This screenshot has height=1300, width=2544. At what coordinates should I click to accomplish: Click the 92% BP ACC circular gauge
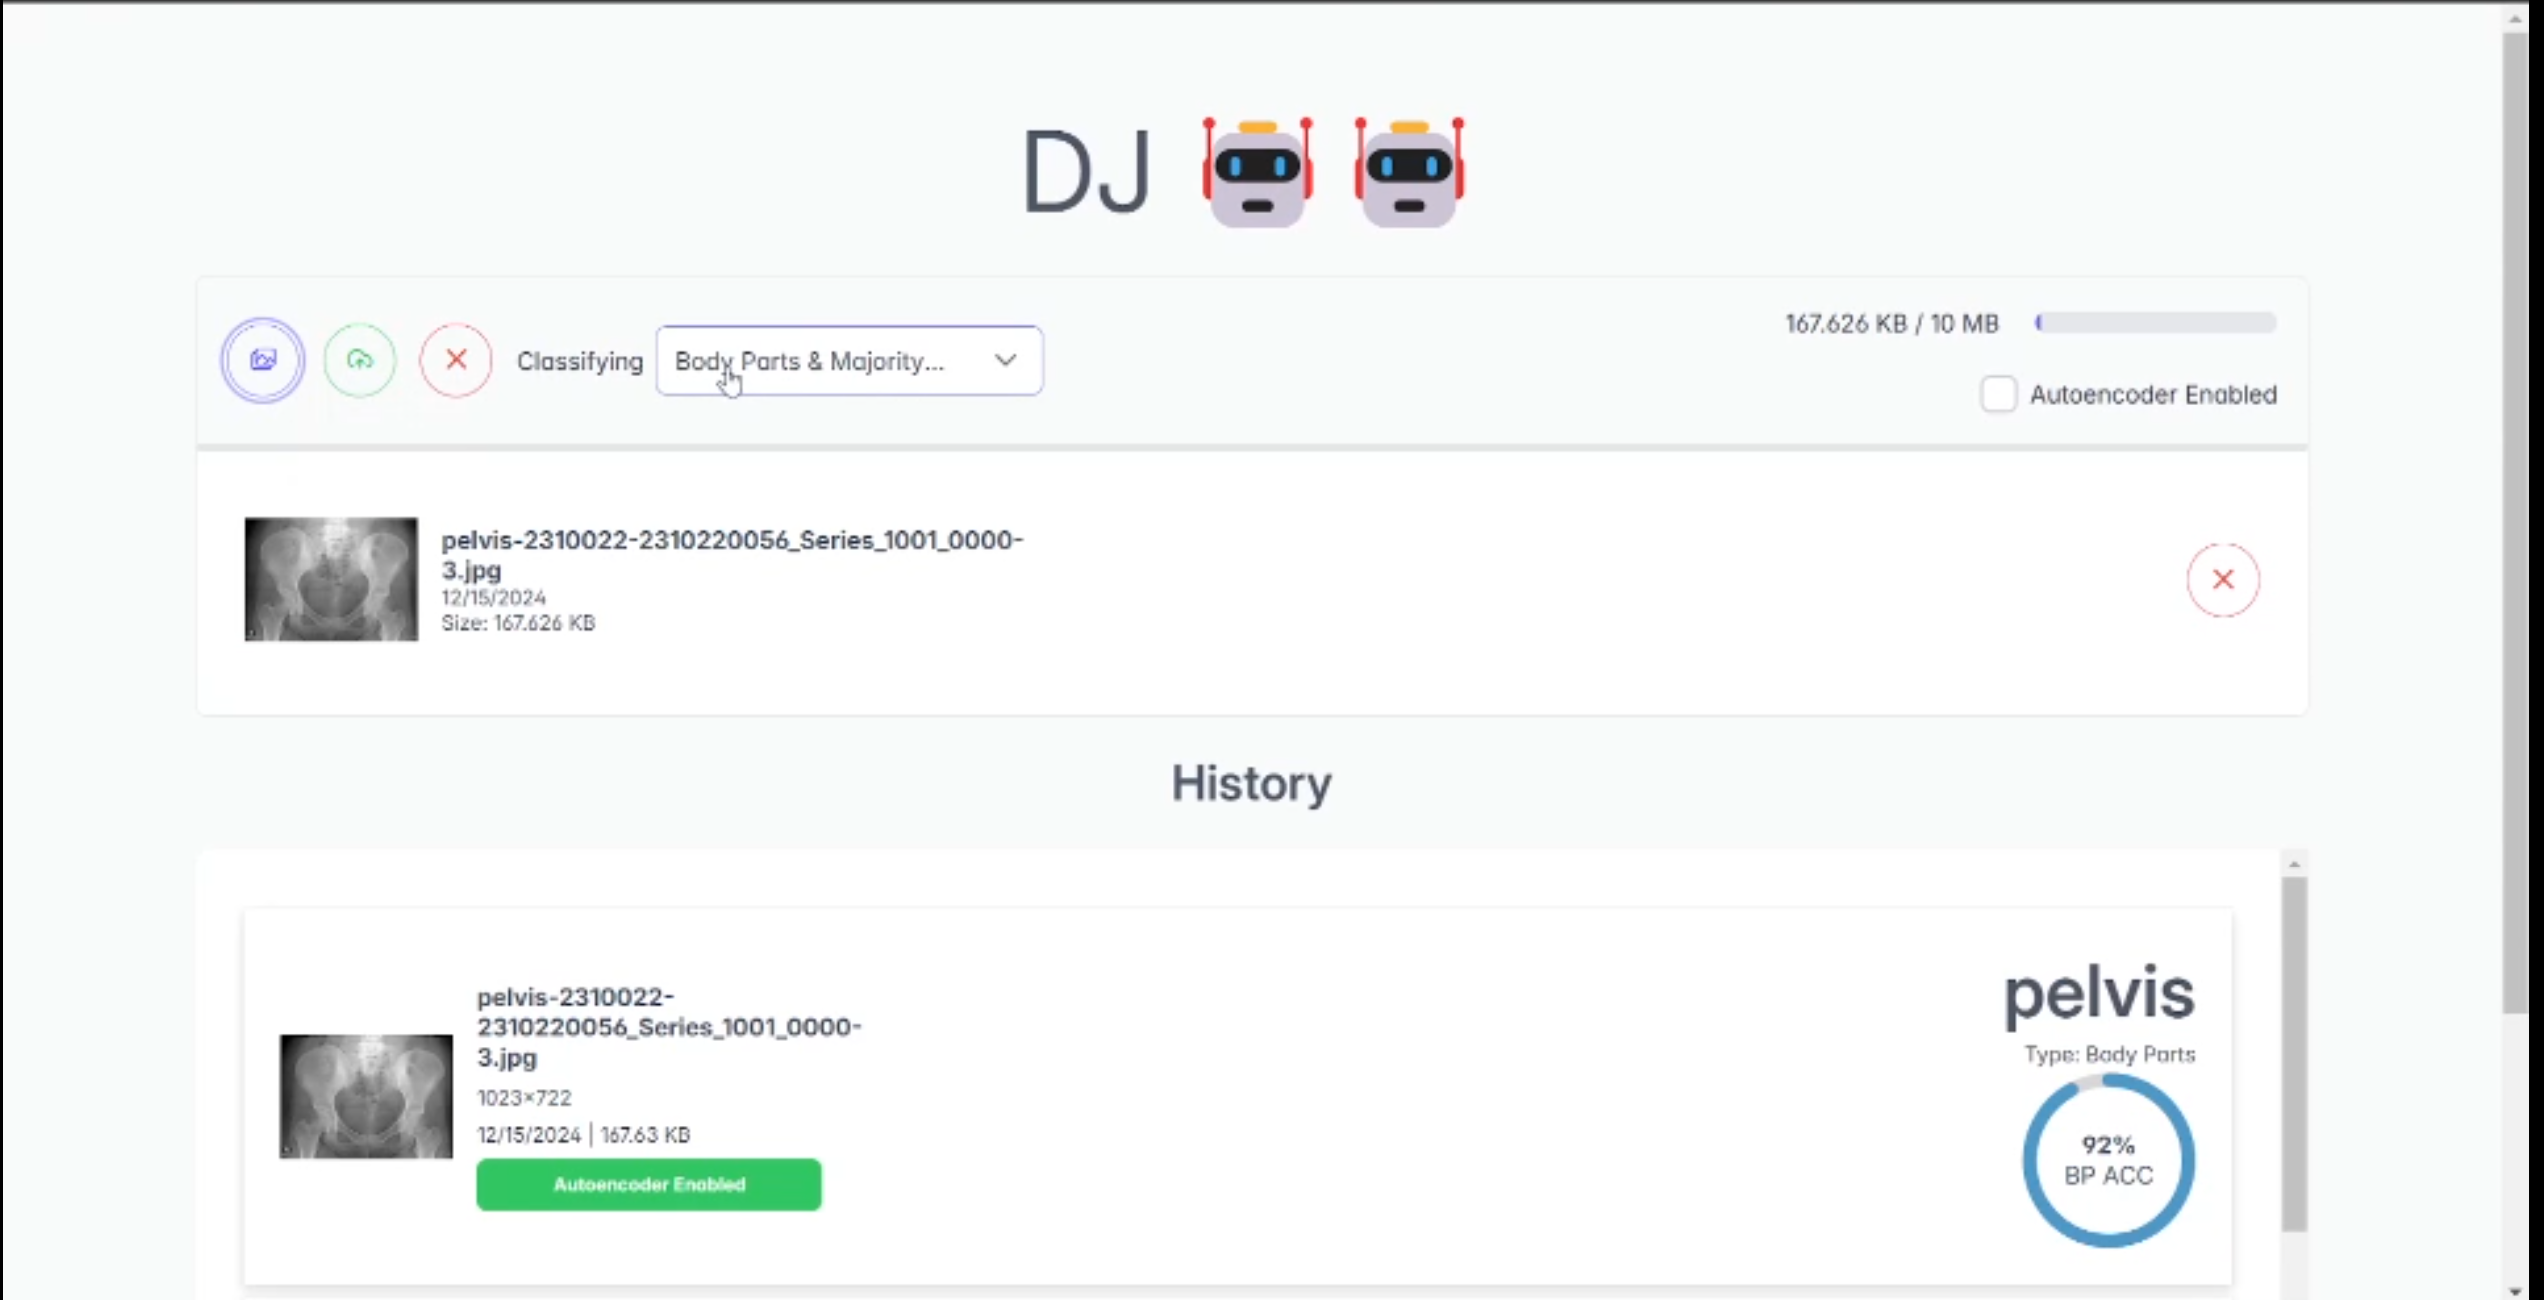pyautogui.click(x=2108, y=1160)
